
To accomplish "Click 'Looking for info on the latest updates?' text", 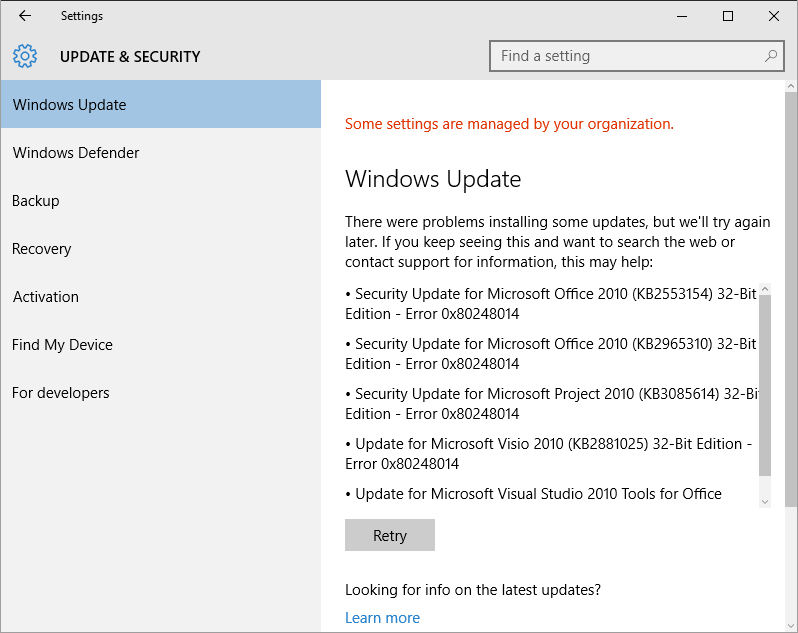I will [473, 590].
